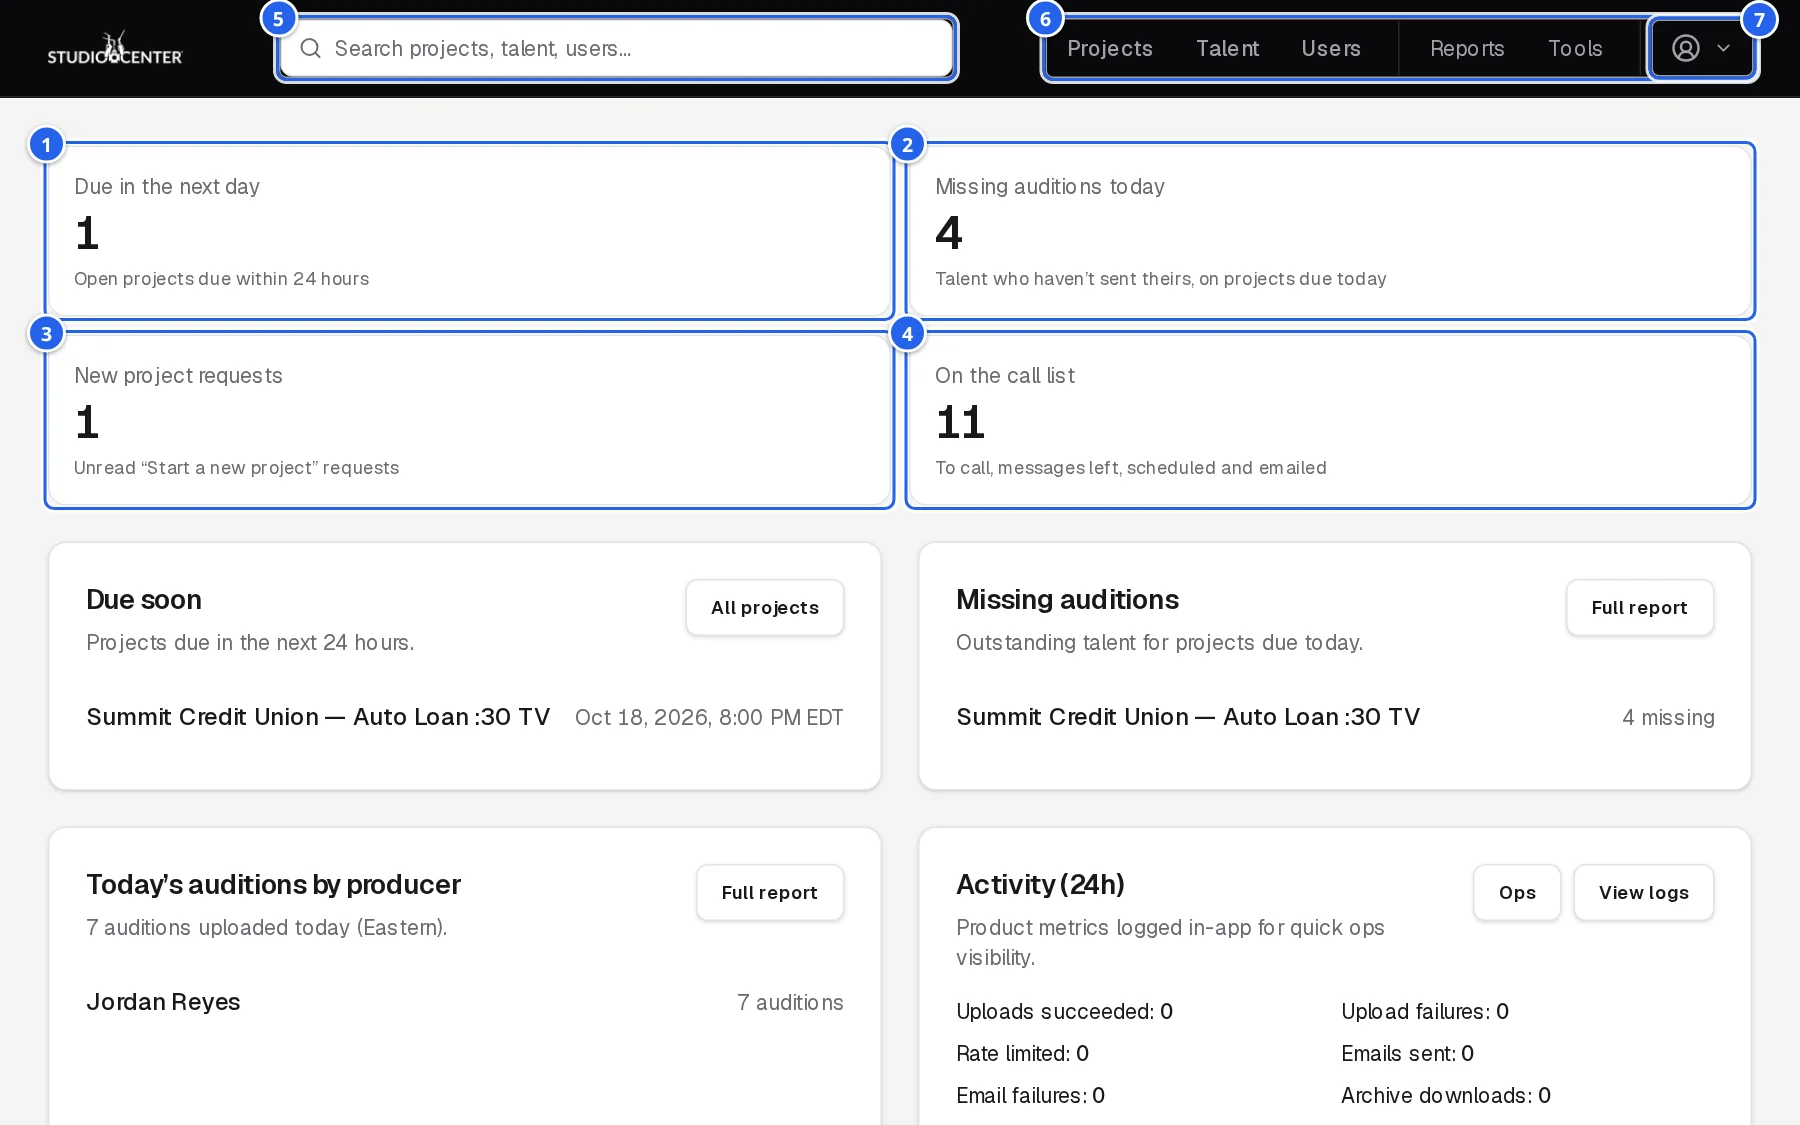Image resolution: width=1800 pixels, height=1125 pixels.
Task: Click the Archive downloads: 0 metric
Action: [1446, 1095]
